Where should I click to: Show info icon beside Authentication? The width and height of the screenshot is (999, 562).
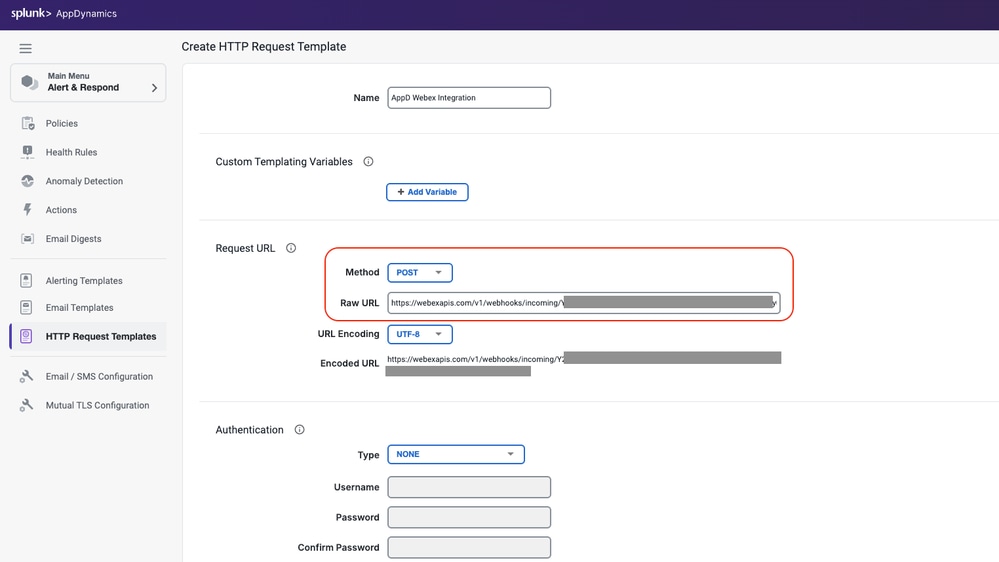click(x=299, y=429)
